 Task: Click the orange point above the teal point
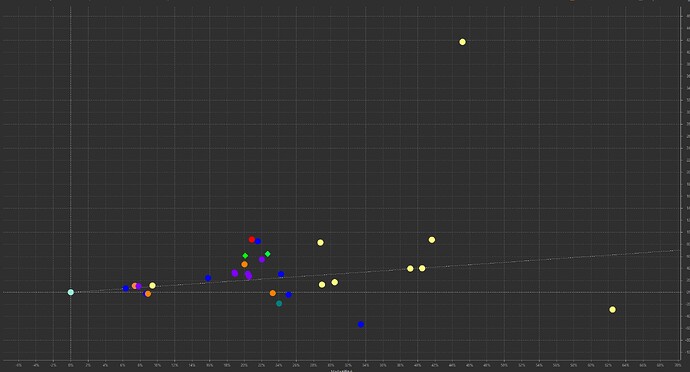pyautogui.click(x=272, y=293)
